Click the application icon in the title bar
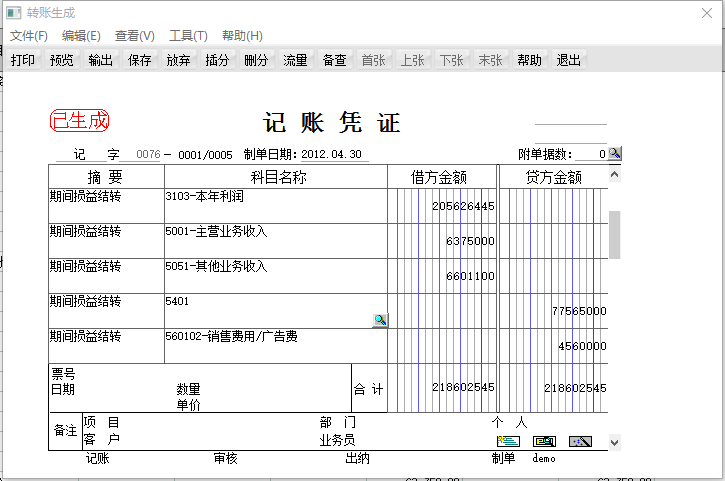Screen dimensions: 725x481 13,13
